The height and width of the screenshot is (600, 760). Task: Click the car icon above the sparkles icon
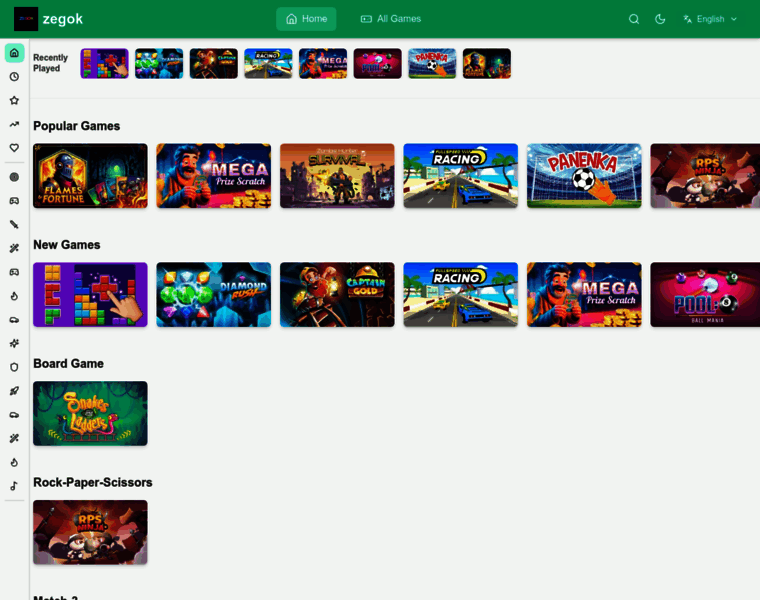pyautogui.click(x=15, y=319)
